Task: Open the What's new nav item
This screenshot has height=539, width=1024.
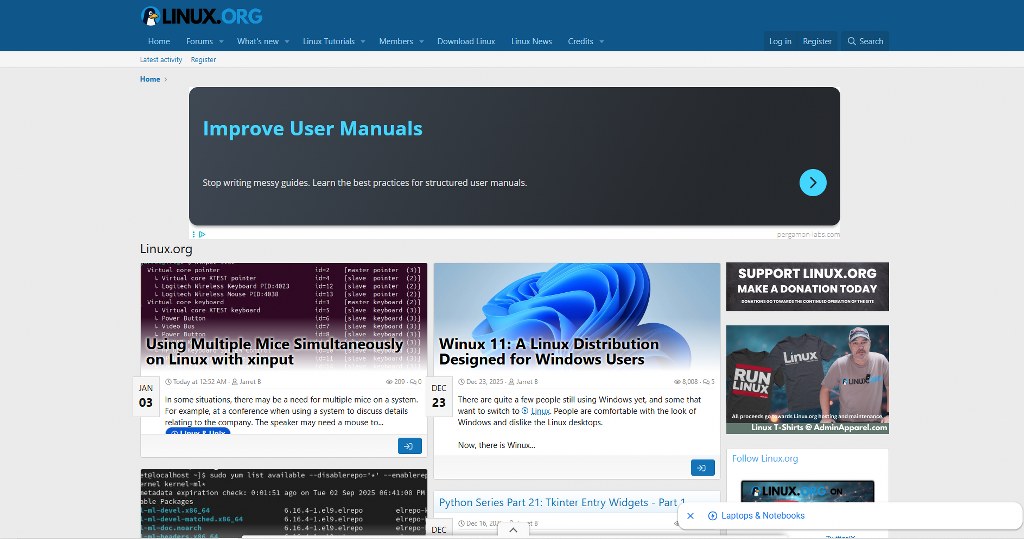Action: [x=257, y=41]
